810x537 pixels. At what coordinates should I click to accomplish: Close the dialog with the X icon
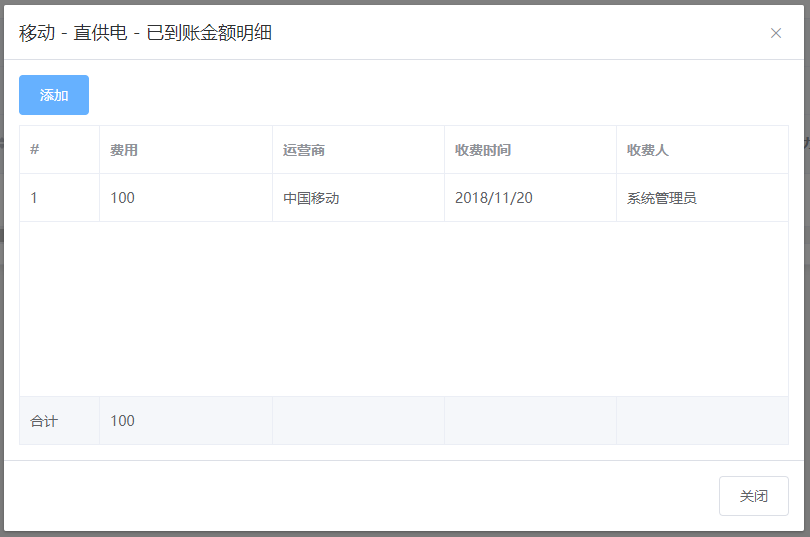tap(776, 33)
